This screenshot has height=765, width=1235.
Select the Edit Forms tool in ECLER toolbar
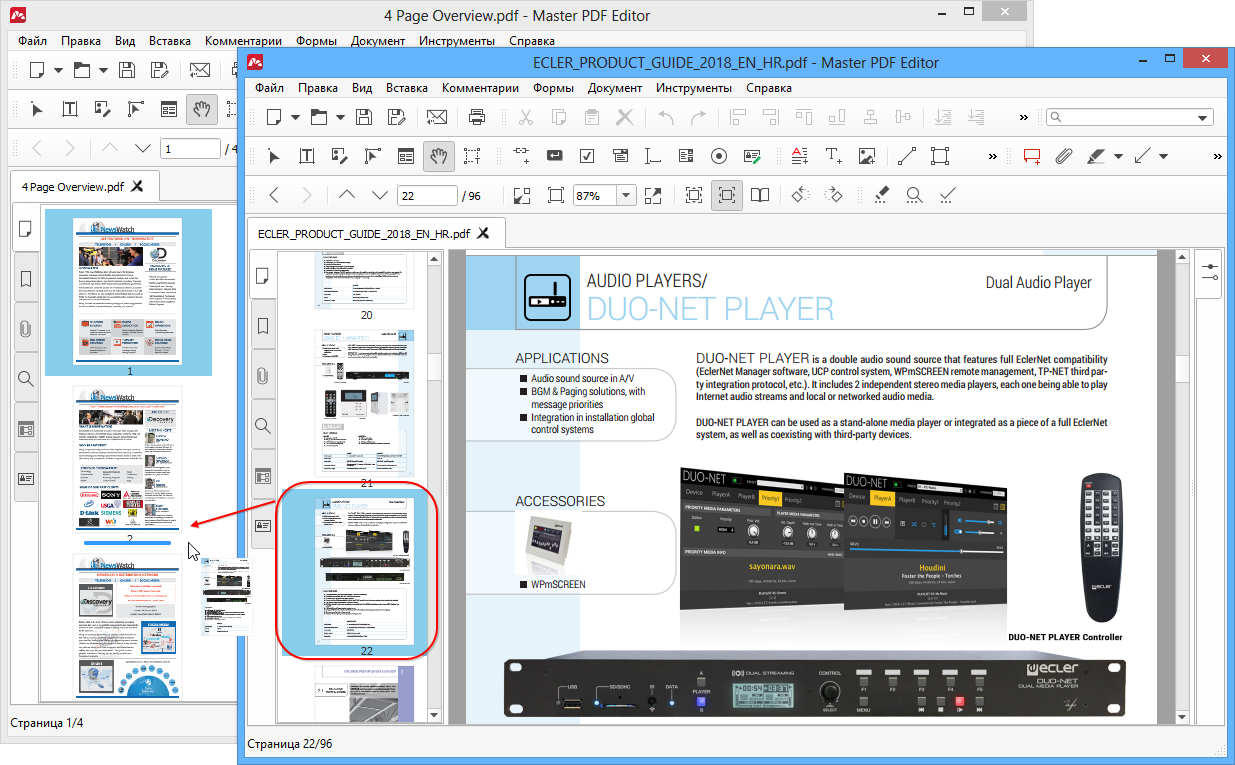(x=405, y=156)
